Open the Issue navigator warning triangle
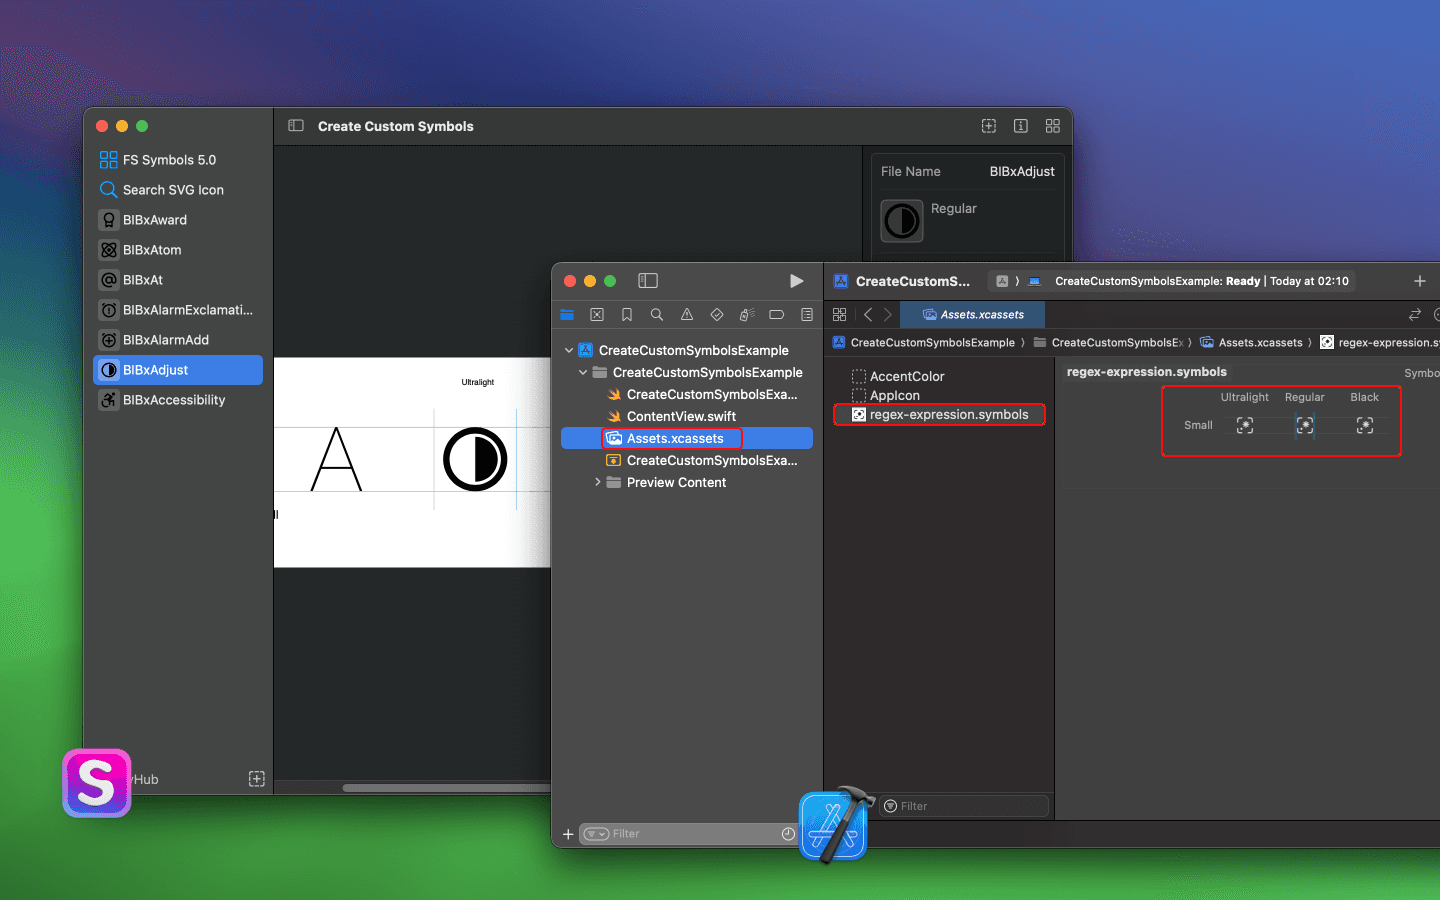 [x=687, y=314]
